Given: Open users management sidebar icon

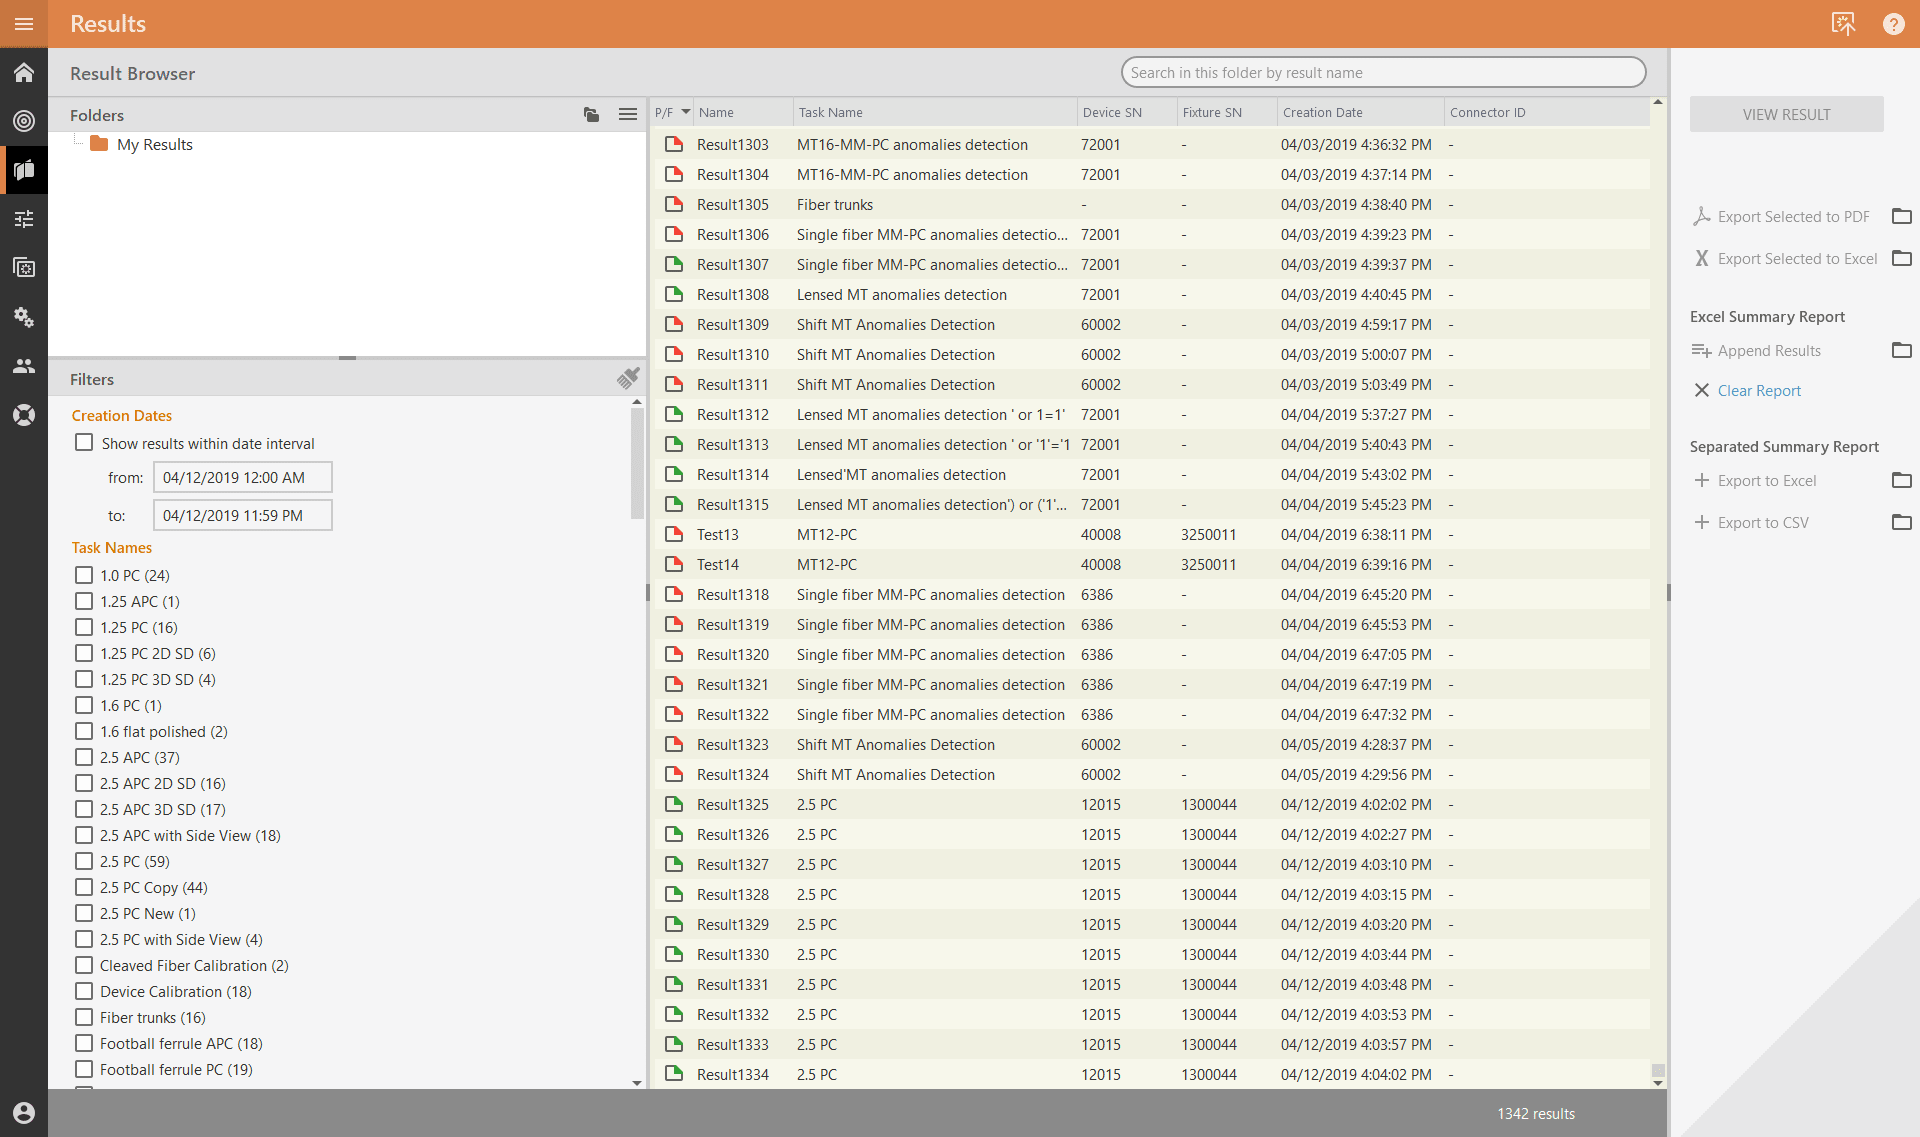Looking at the screenshot, I should tap(24, 366).
